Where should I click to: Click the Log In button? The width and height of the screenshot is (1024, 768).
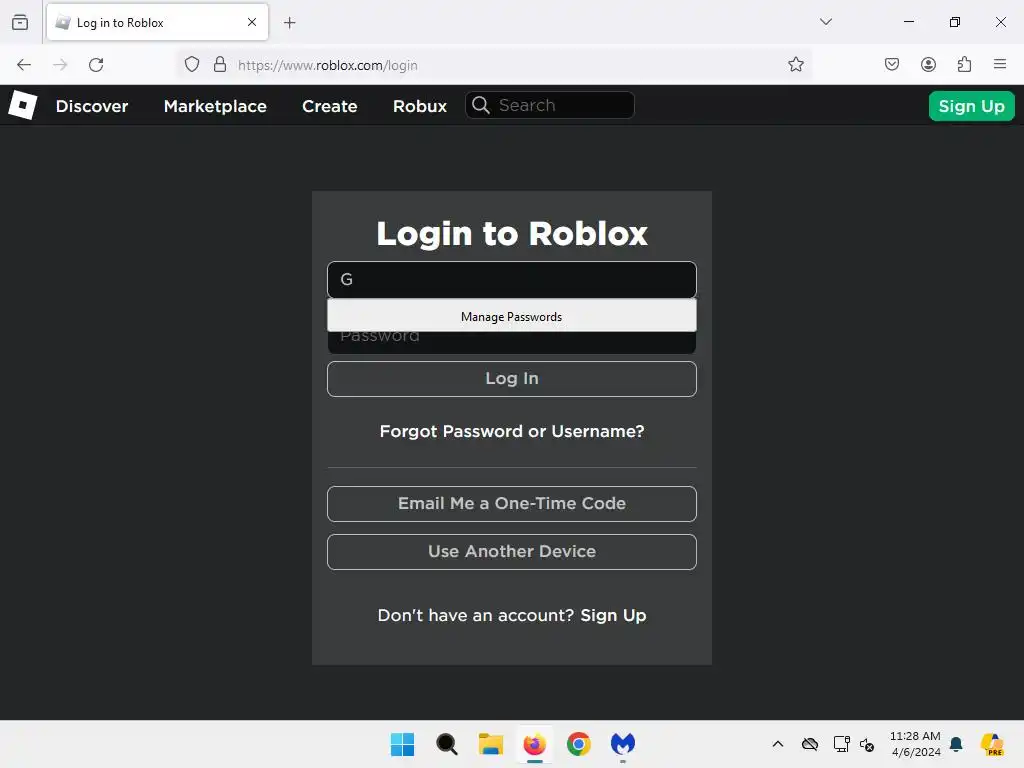coord(511,379)
